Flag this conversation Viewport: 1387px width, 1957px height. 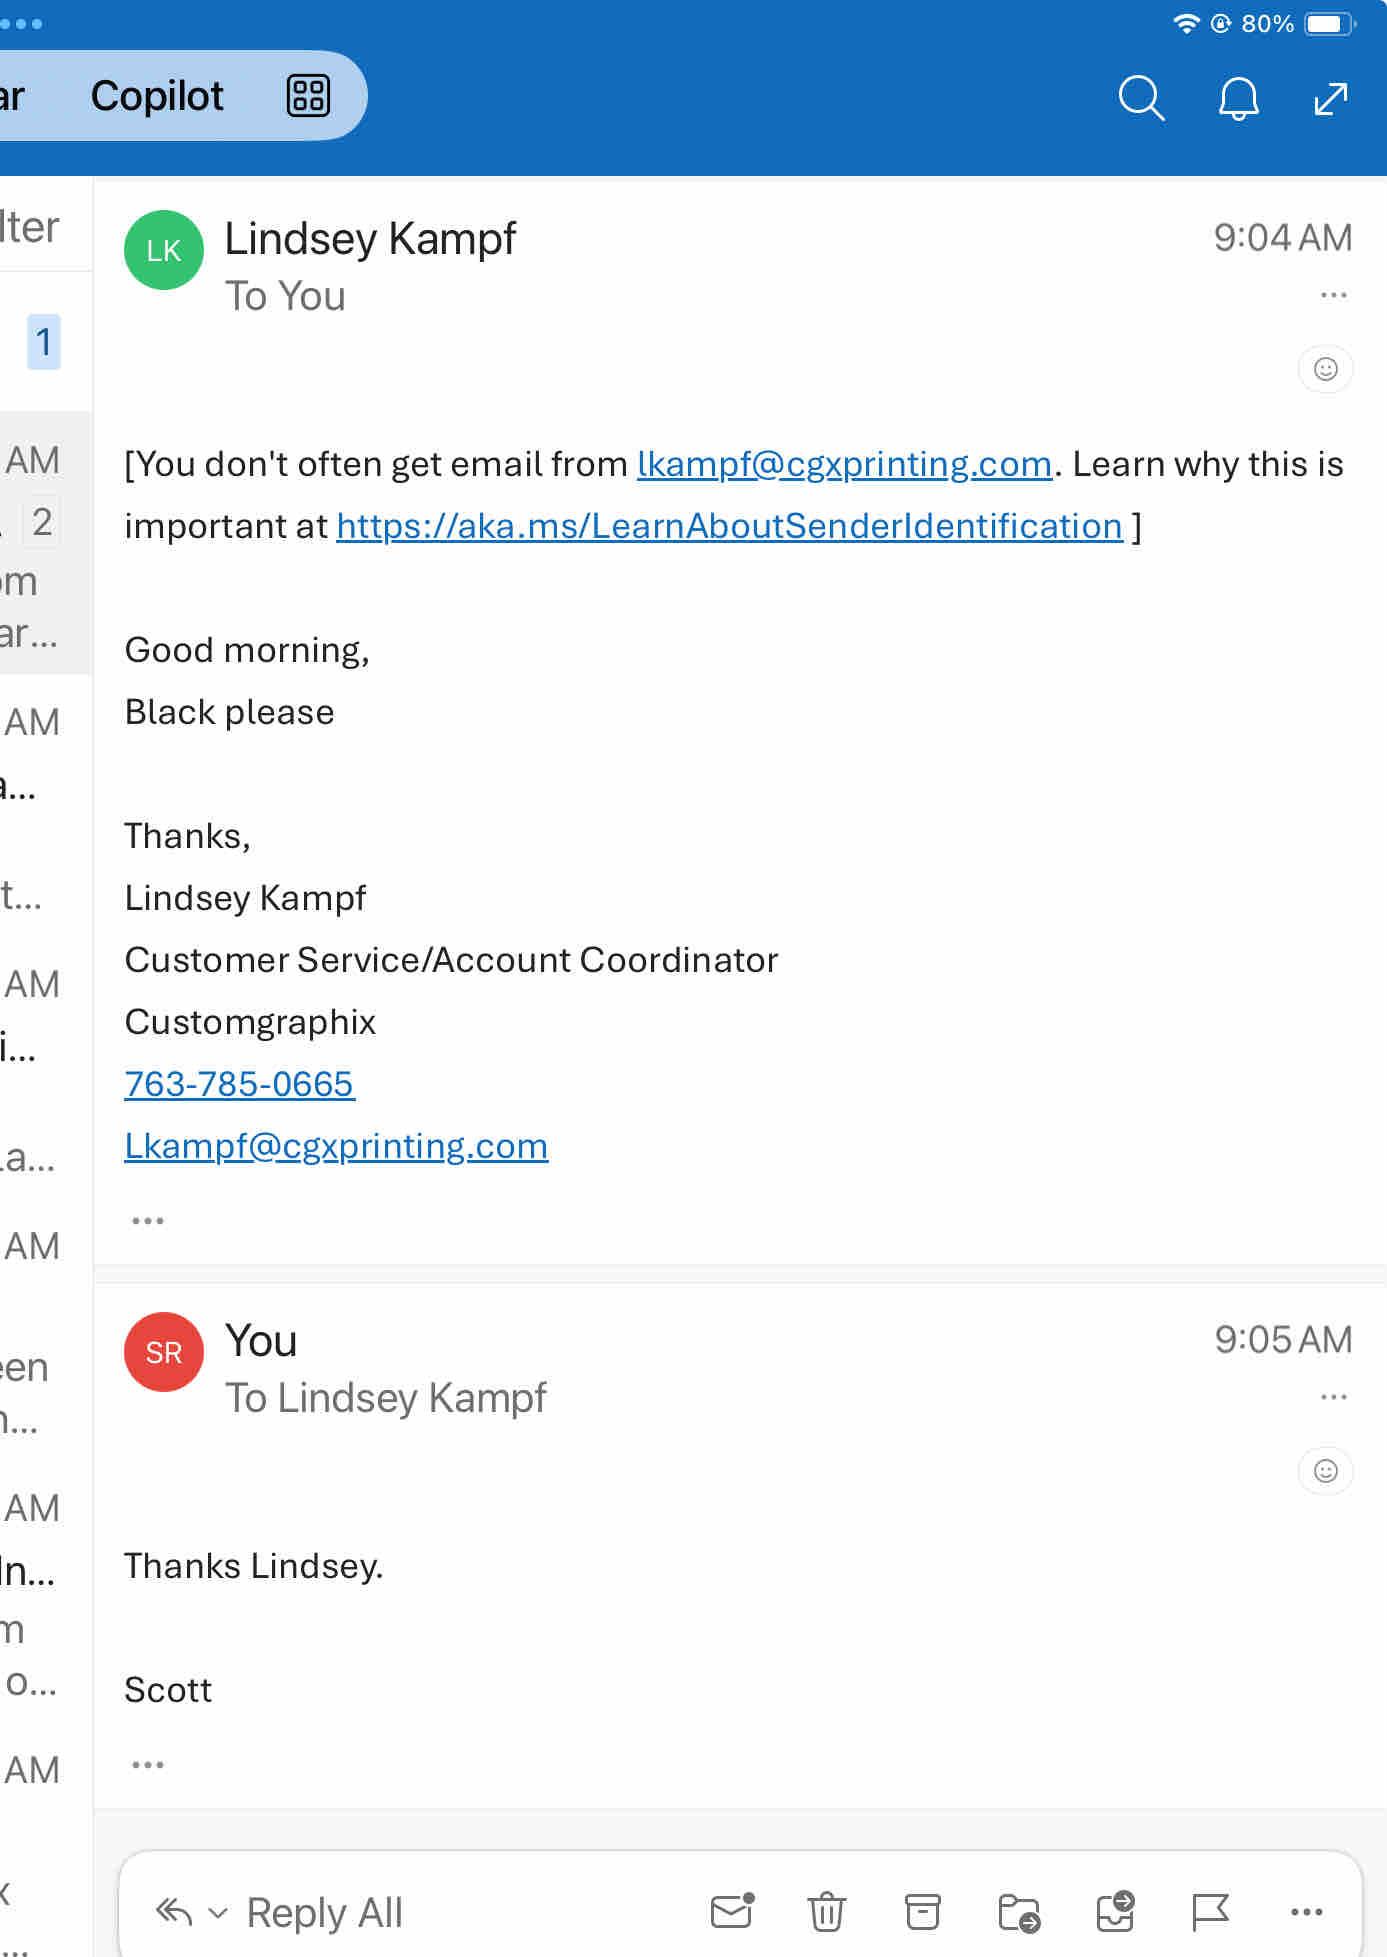point(1210,1911)
